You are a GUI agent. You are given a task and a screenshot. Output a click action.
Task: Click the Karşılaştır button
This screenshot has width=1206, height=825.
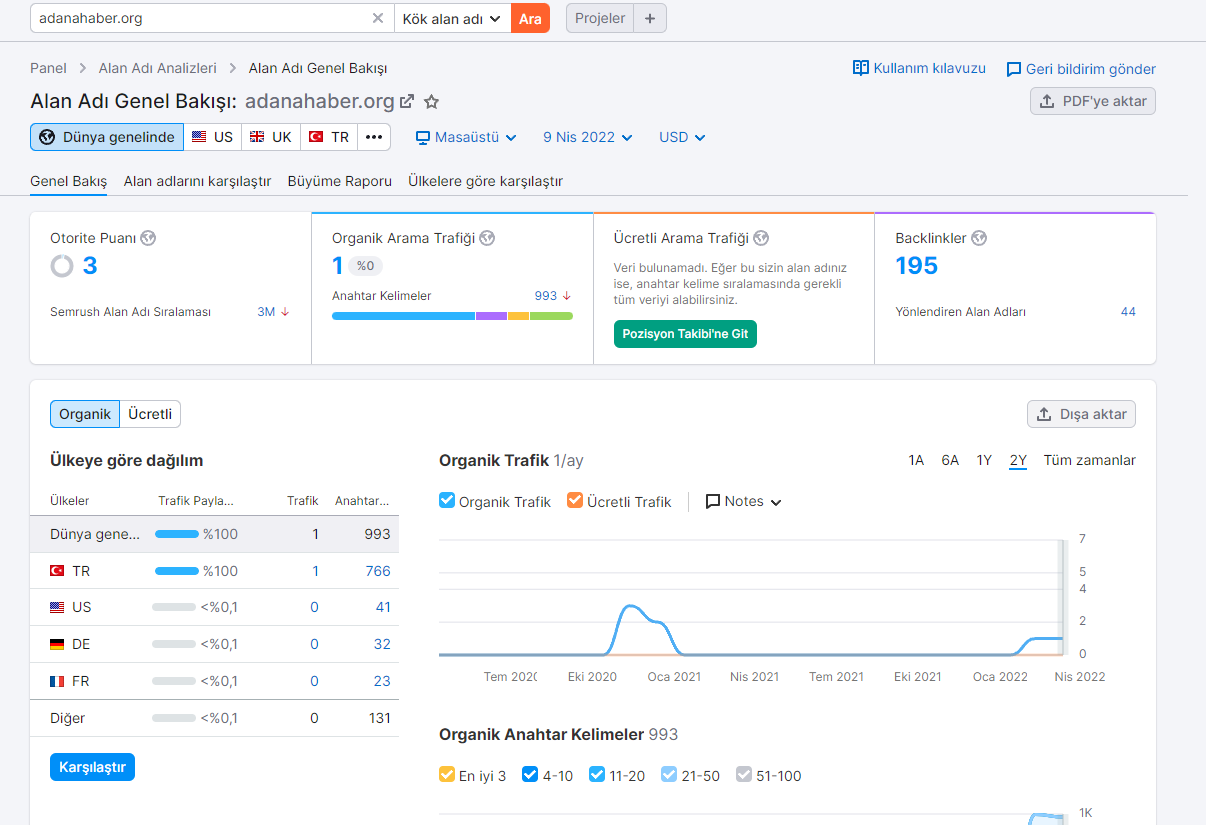point(92,767)
